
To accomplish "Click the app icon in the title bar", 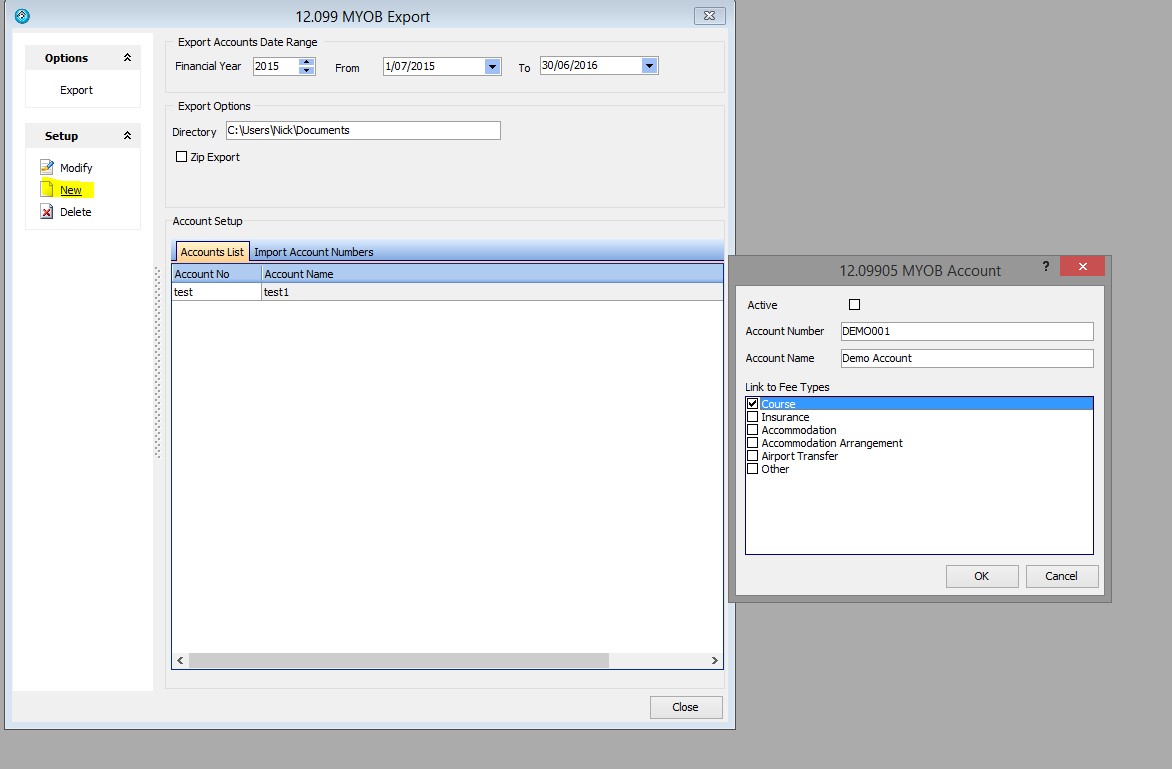I will 22,16.
